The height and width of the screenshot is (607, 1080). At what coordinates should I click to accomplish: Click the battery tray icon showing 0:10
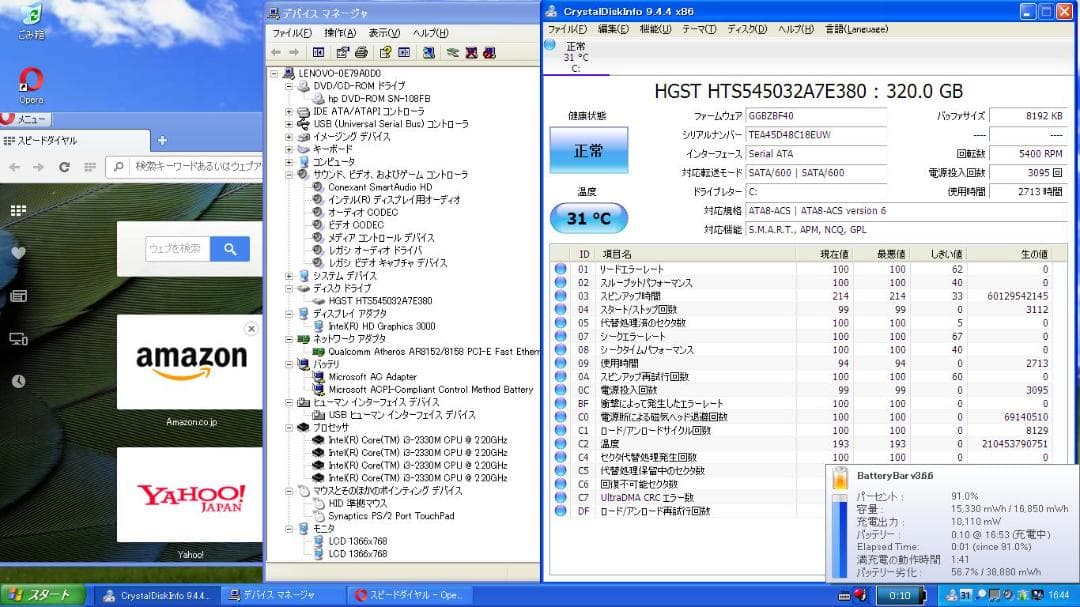[x=900, y=595]
